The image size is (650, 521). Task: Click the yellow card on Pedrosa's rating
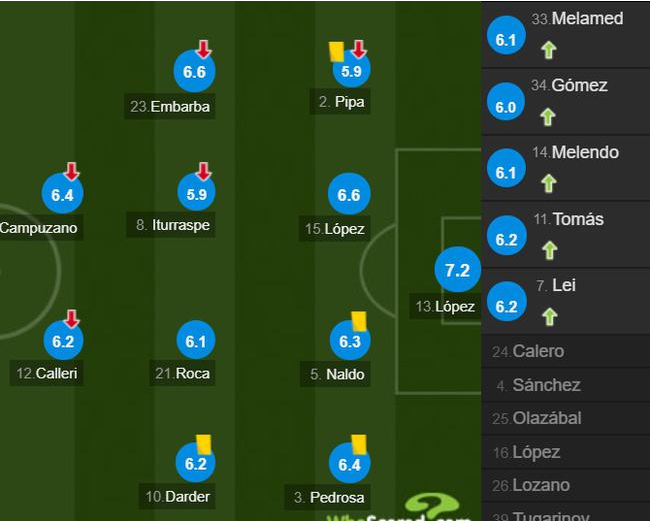click(359, 444)
